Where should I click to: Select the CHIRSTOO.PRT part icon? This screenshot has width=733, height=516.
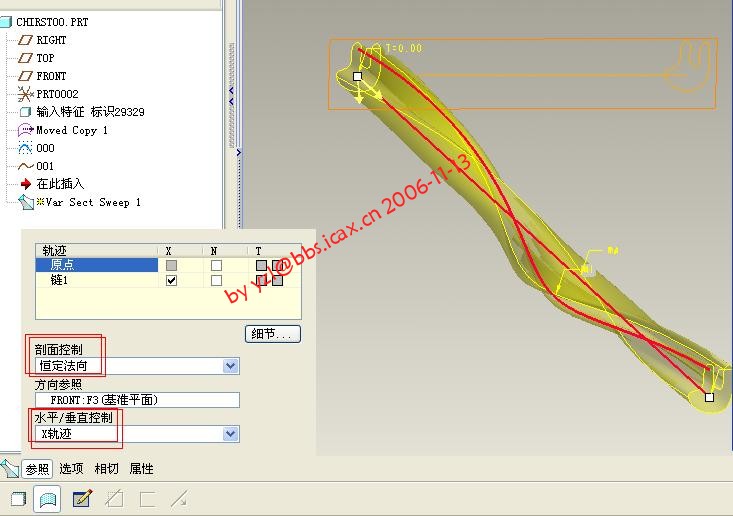pyautogui.click(x=6, y=22)
